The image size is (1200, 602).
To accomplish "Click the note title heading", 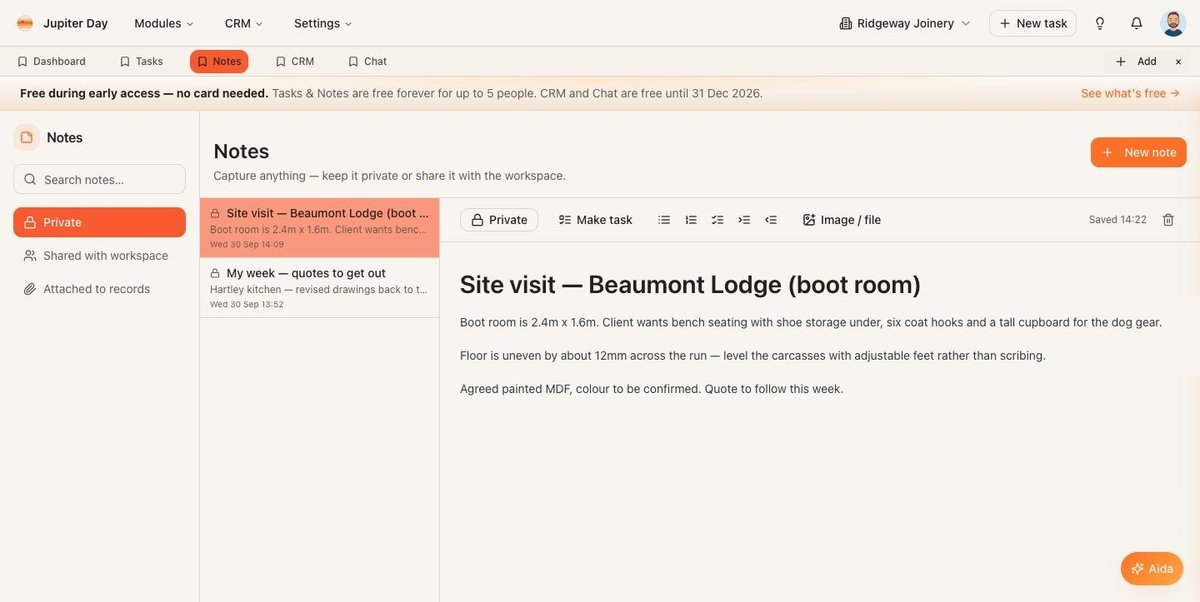I will [690, 284].
